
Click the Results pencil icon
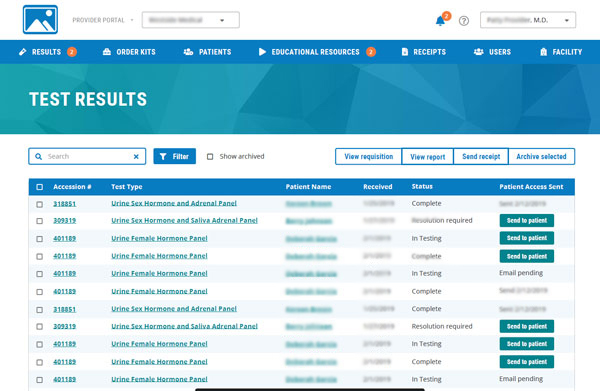pos(23,52)
